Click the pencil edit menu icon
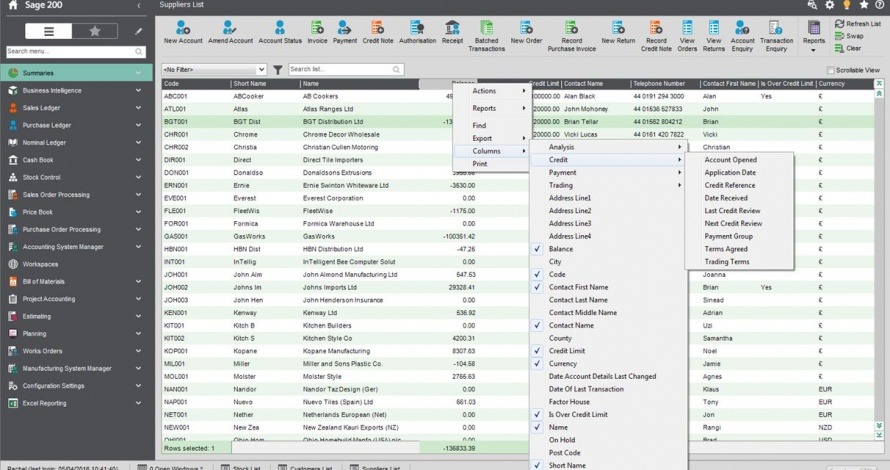This screenshot has width=890, height=470. [138, 31]
